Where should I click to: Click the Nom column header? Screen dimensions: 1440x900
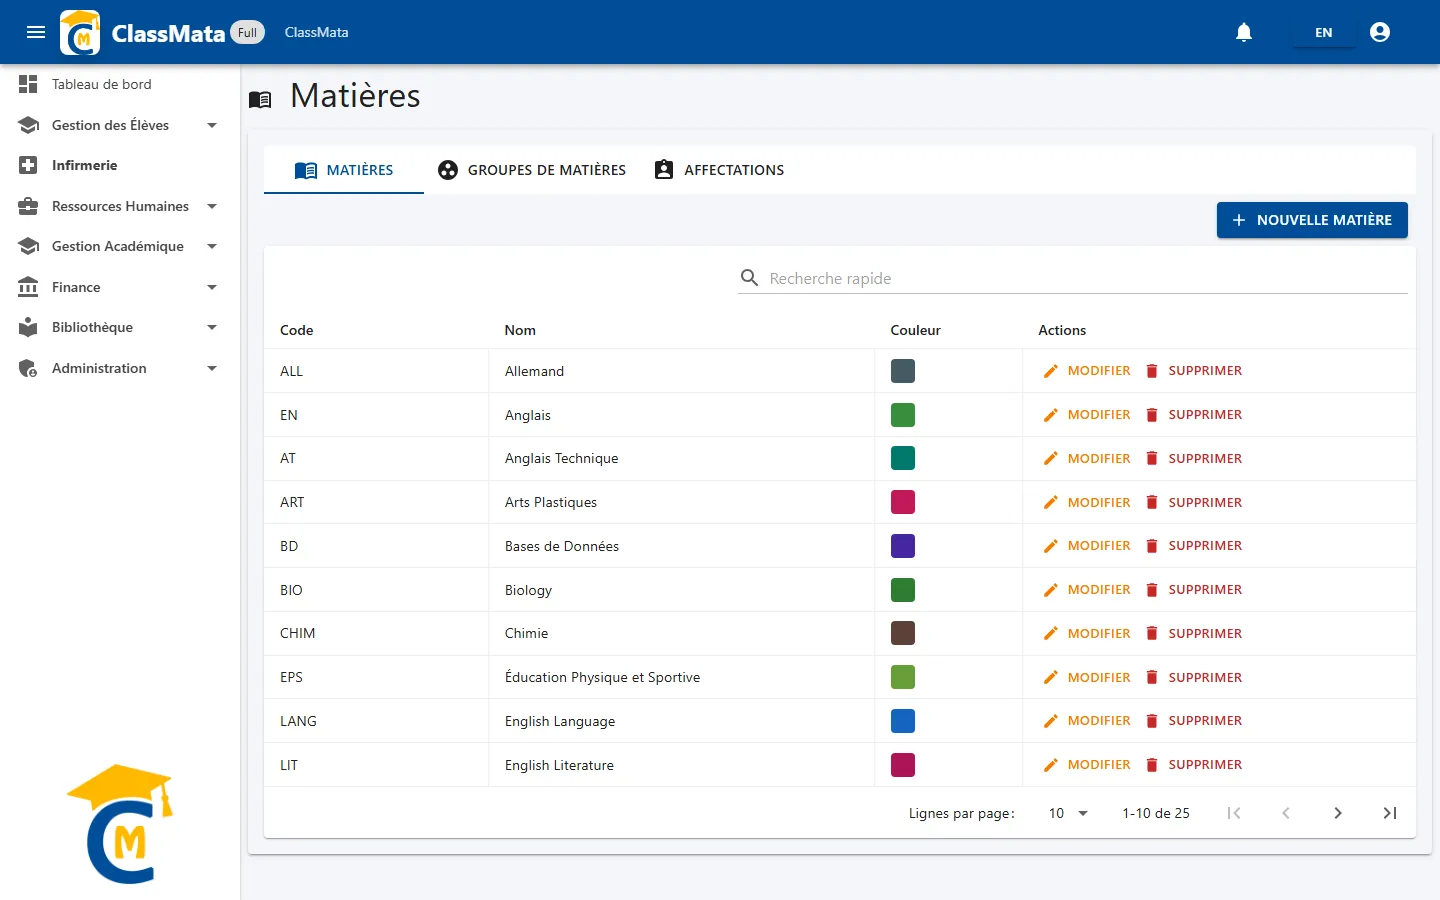pos(520,330)
